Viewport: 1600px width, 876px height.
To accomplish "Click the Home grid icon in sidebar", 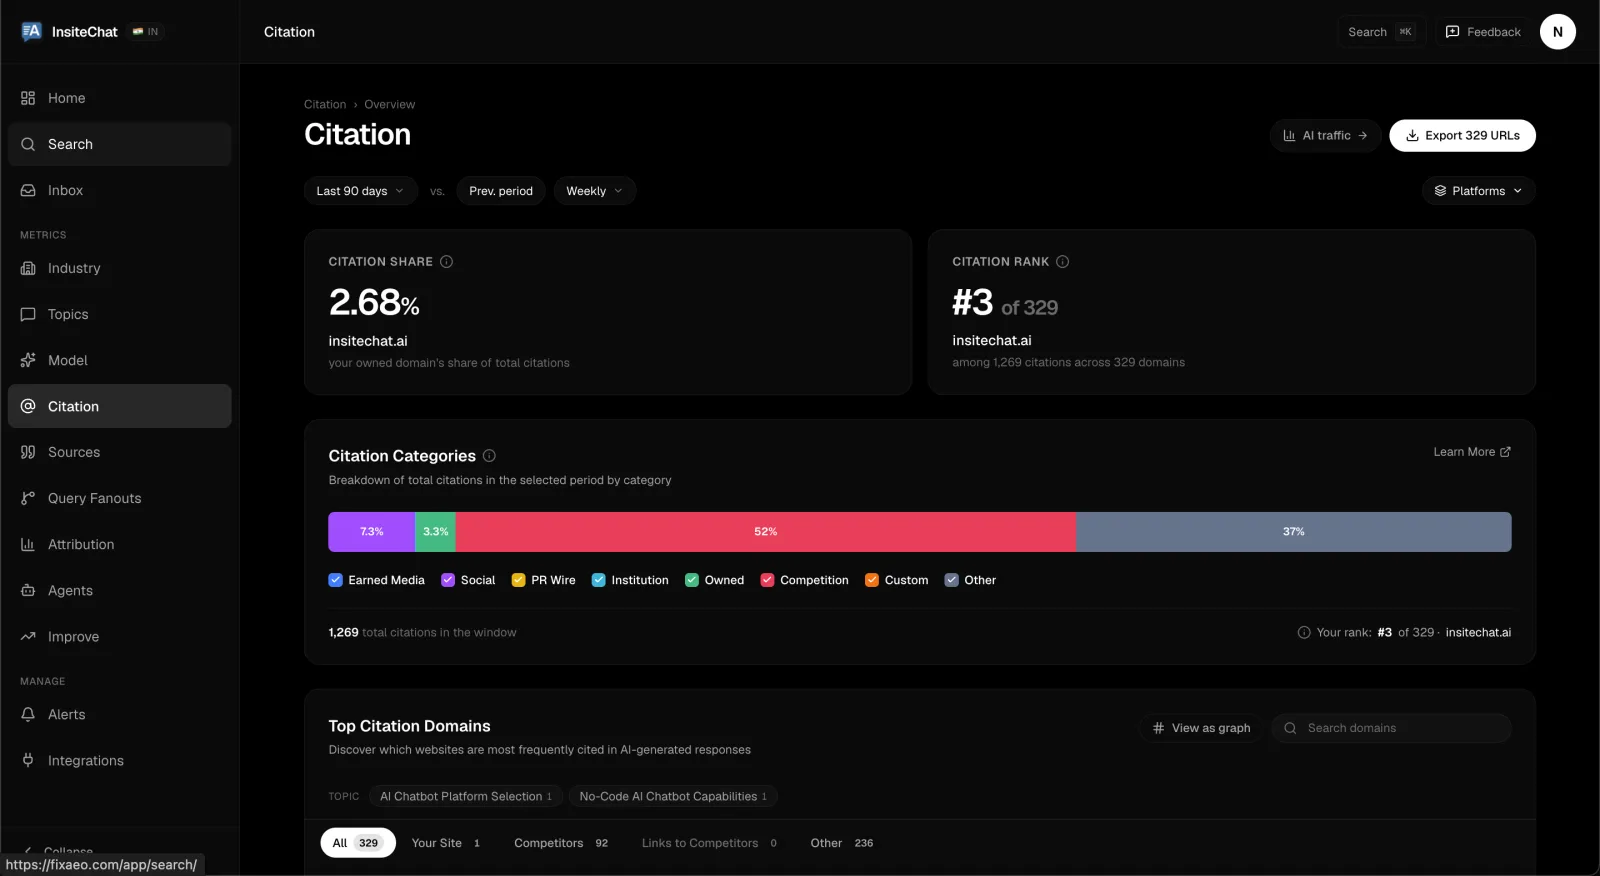I will 28,98.
